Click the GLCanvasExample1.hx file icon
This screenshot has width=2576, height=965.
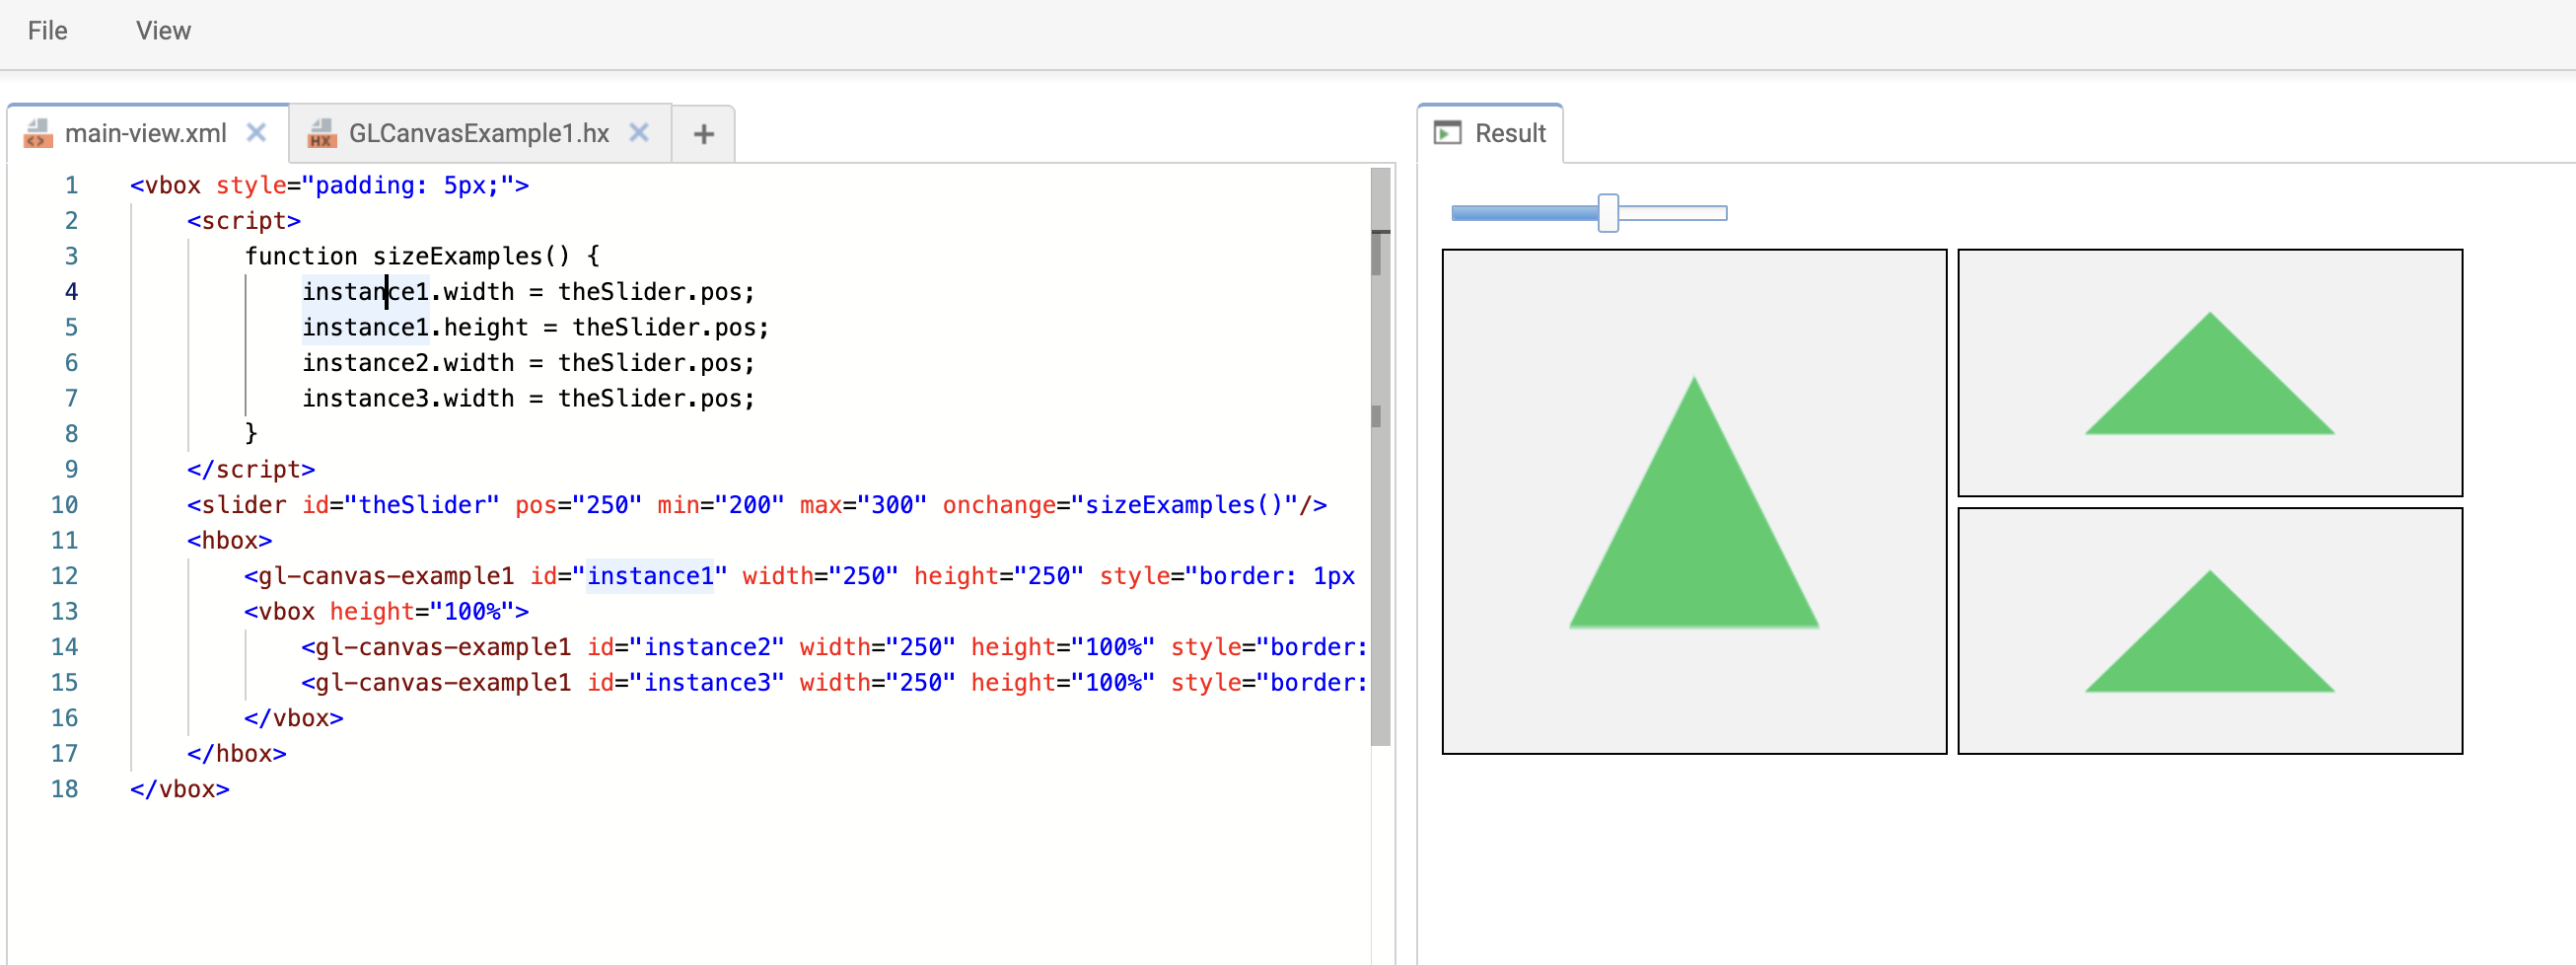click(321, 133)
